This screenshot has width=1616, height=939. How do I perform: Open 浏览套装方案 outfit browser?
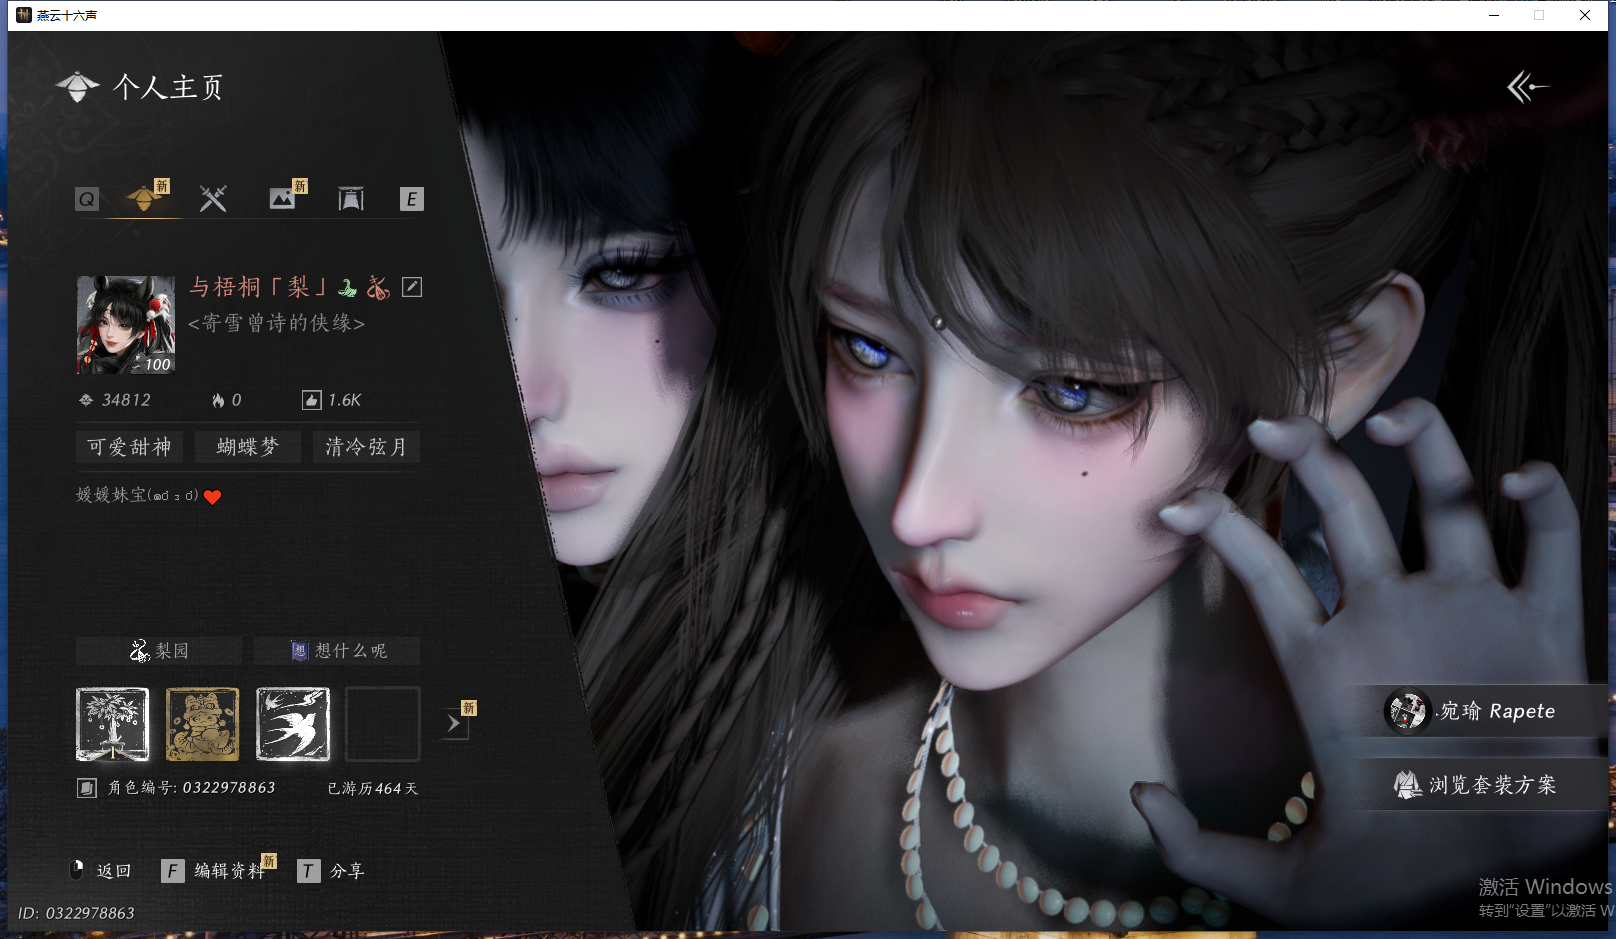(x=1478, y=785)
